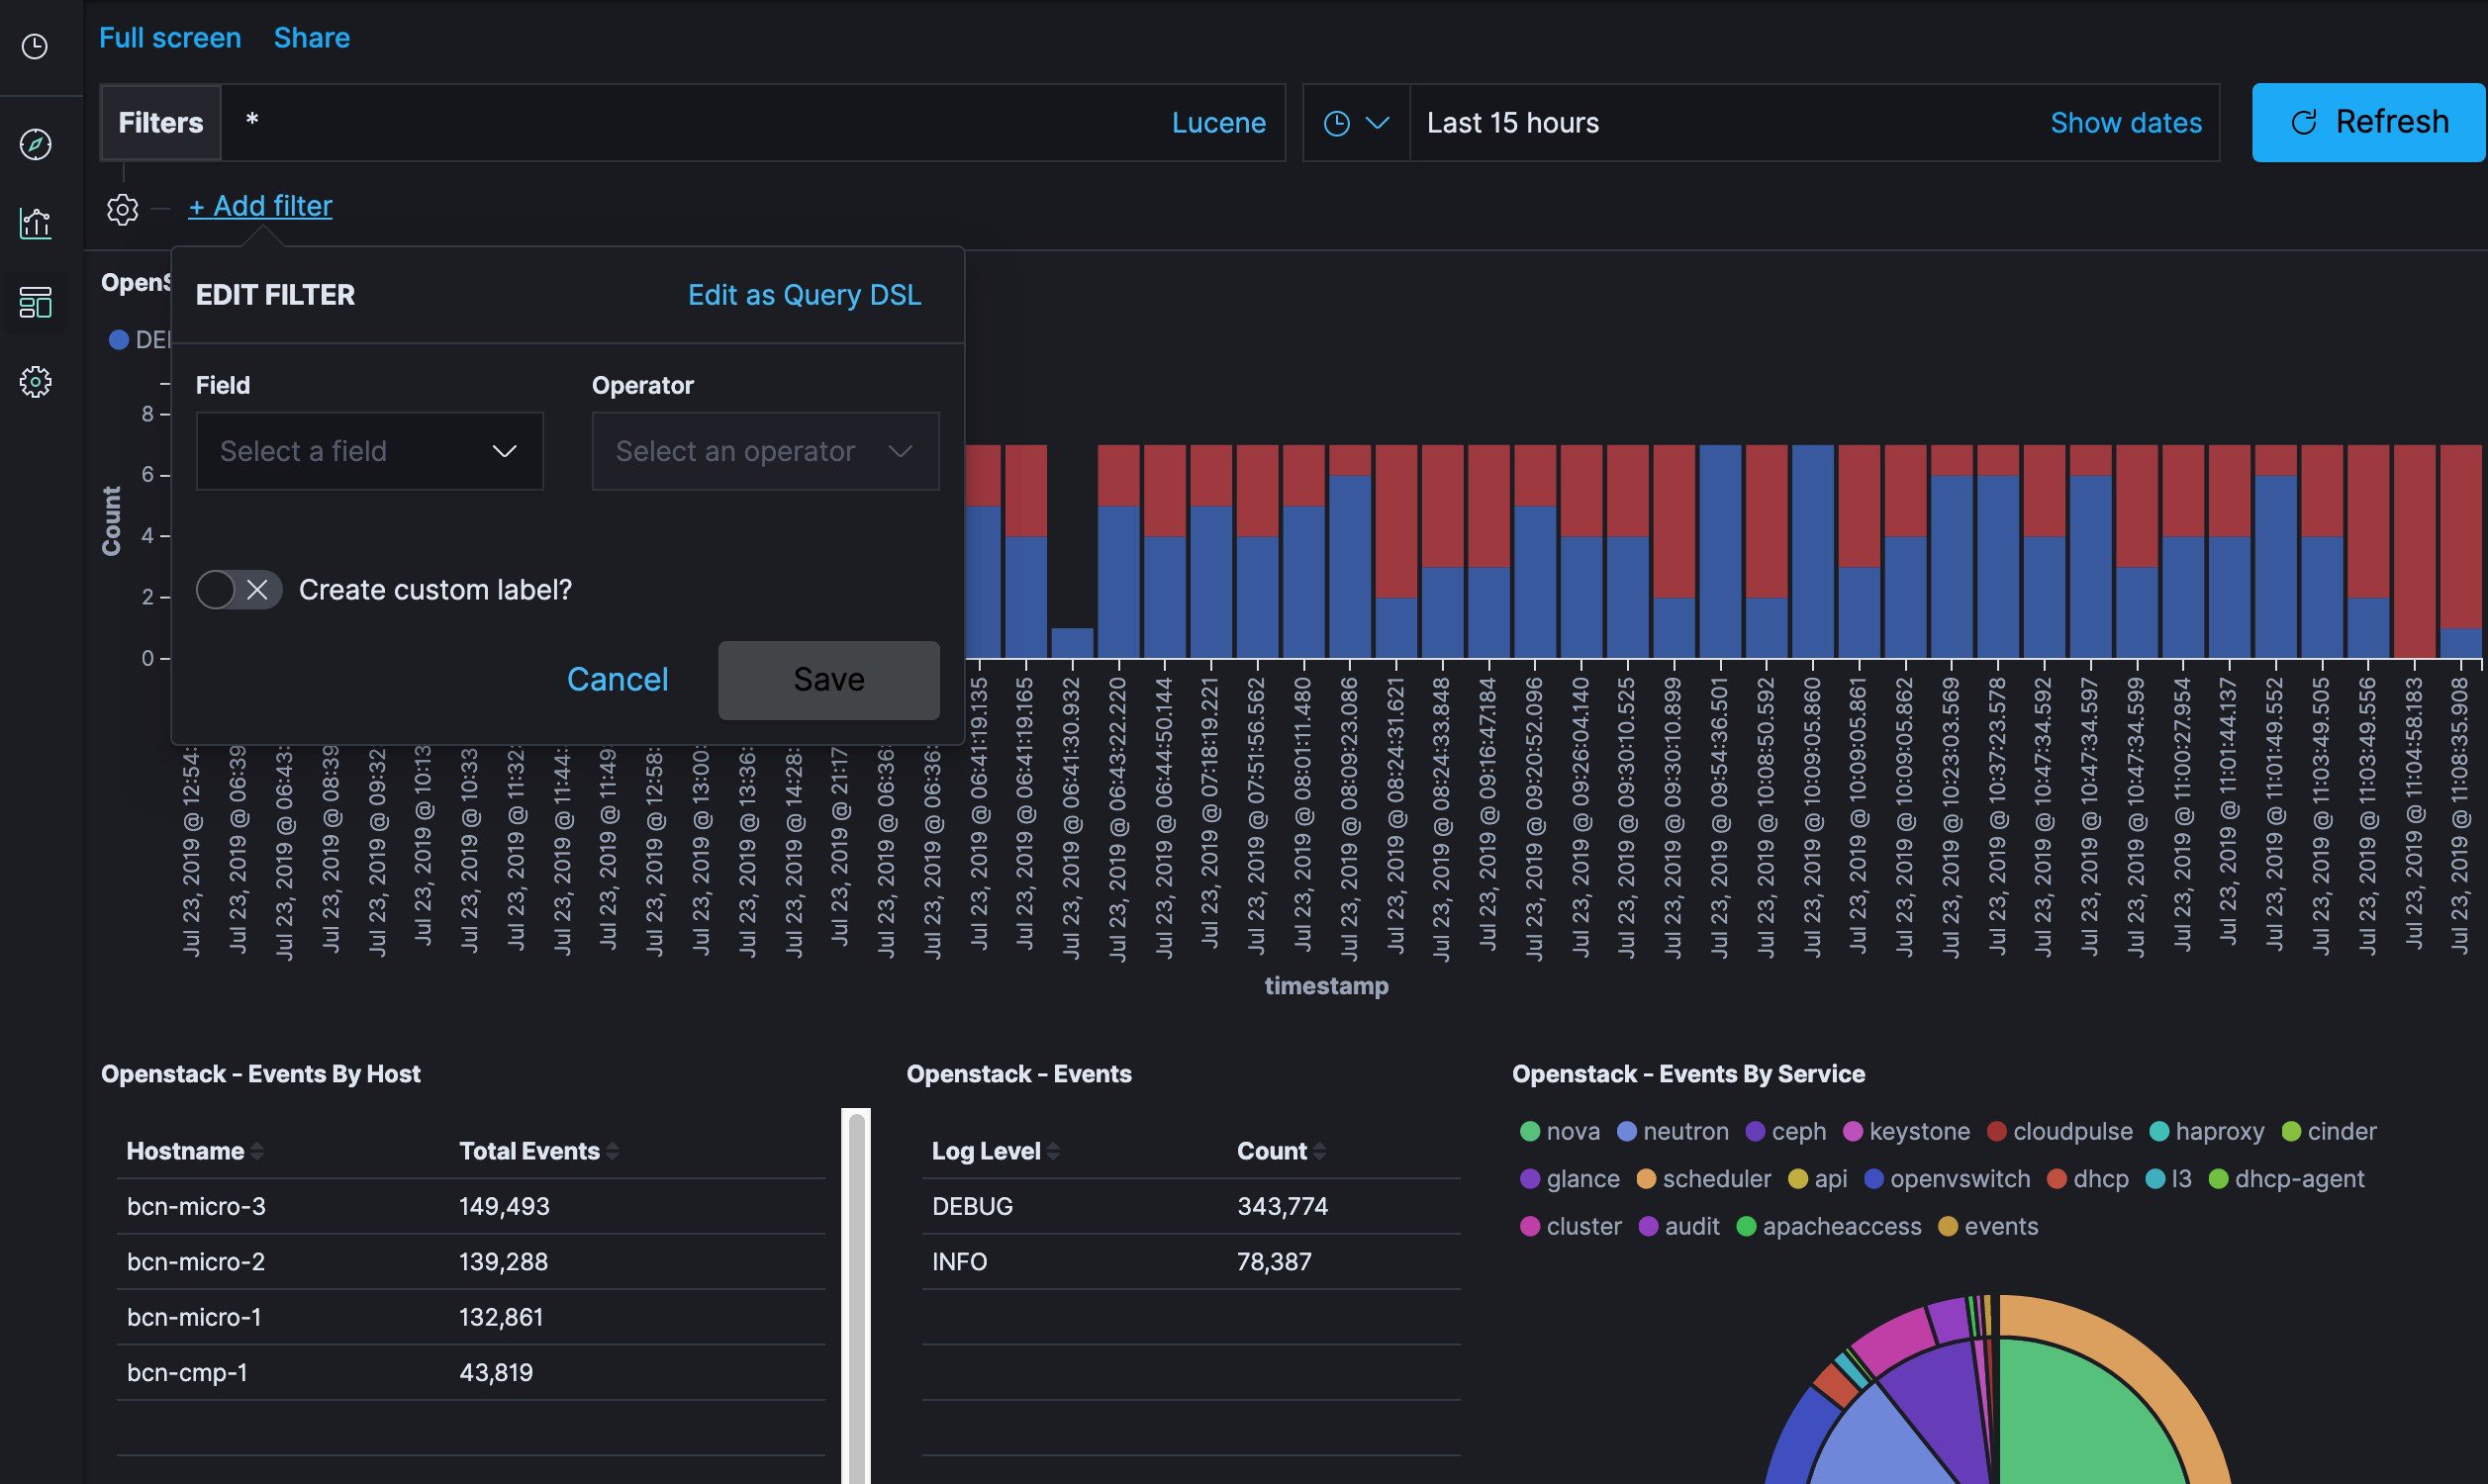Screen dimensions: 2488x1484
Task: Click the keystone legend color dot
Action: pyautogui.click(x=1853, y=1131)
